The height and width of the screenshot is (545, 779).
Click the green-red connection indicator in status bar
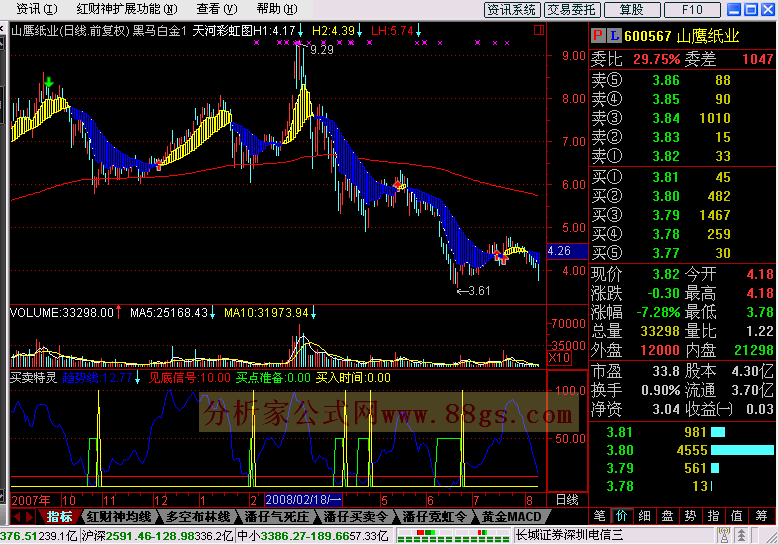[454, 536]
